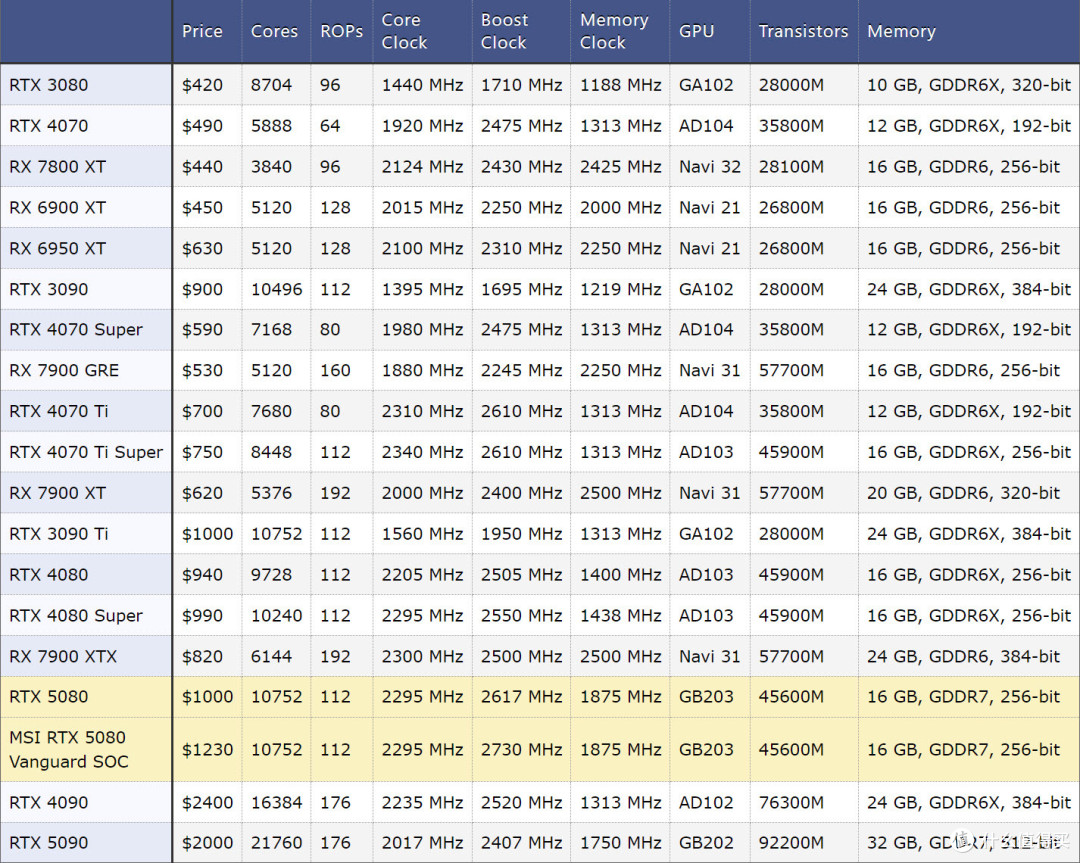Click the $1230 price cell
1080x863 pixels.
(x=207, y=749)
